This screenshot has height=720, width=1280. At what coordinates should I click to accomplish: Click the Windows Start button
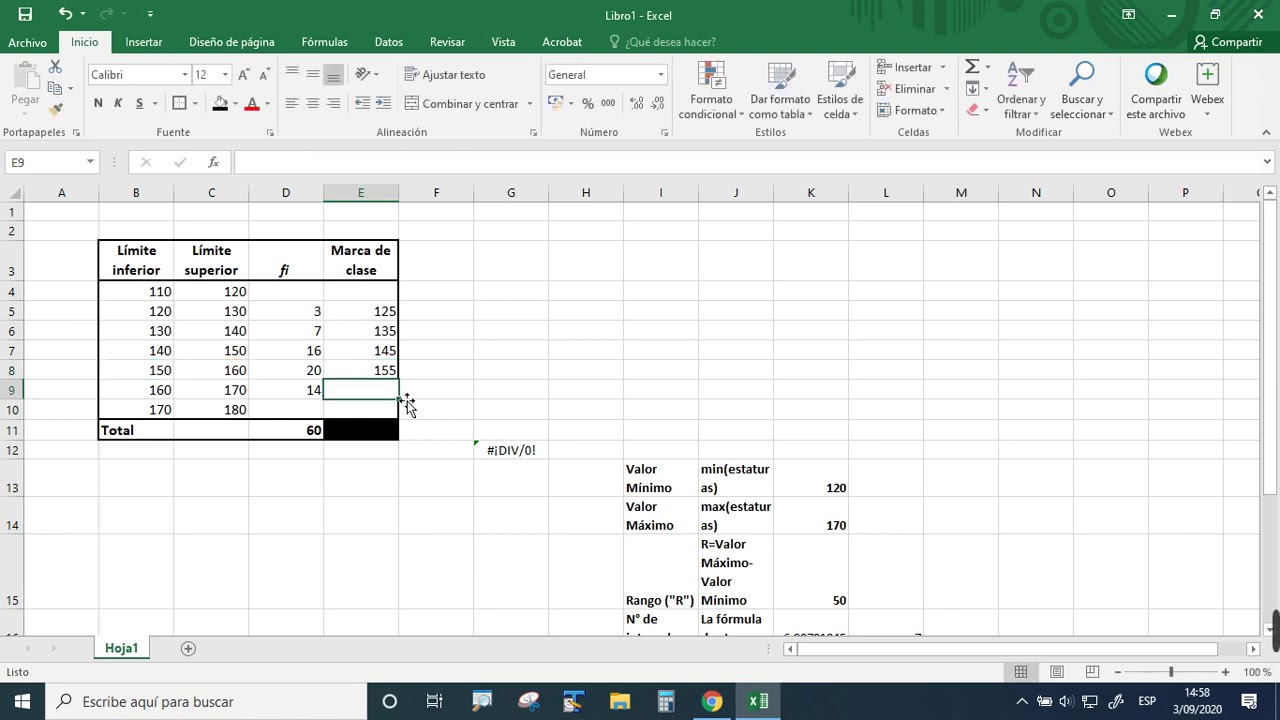click(x=22, y=701)
